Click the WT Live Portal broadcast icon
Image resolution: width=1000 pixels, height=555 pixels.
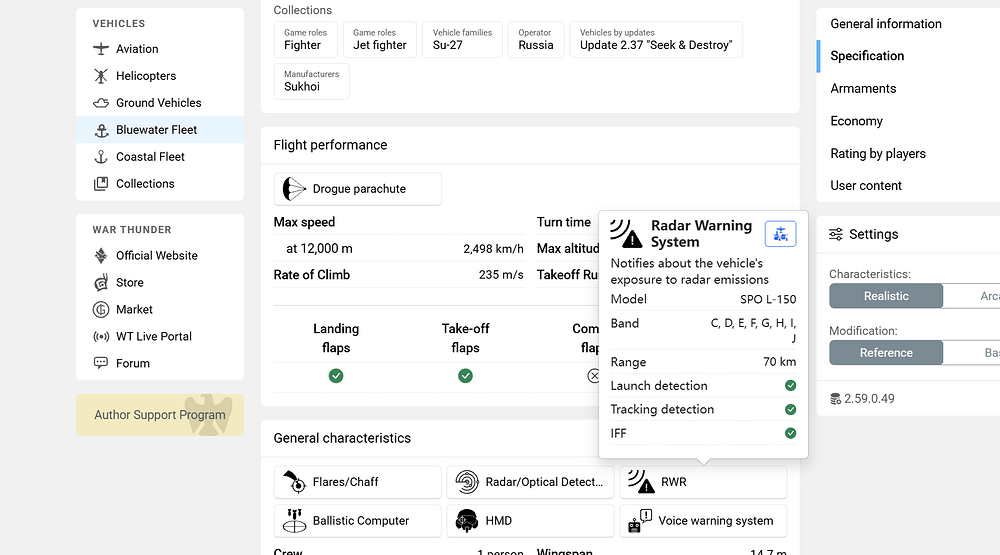coord(101,336)
